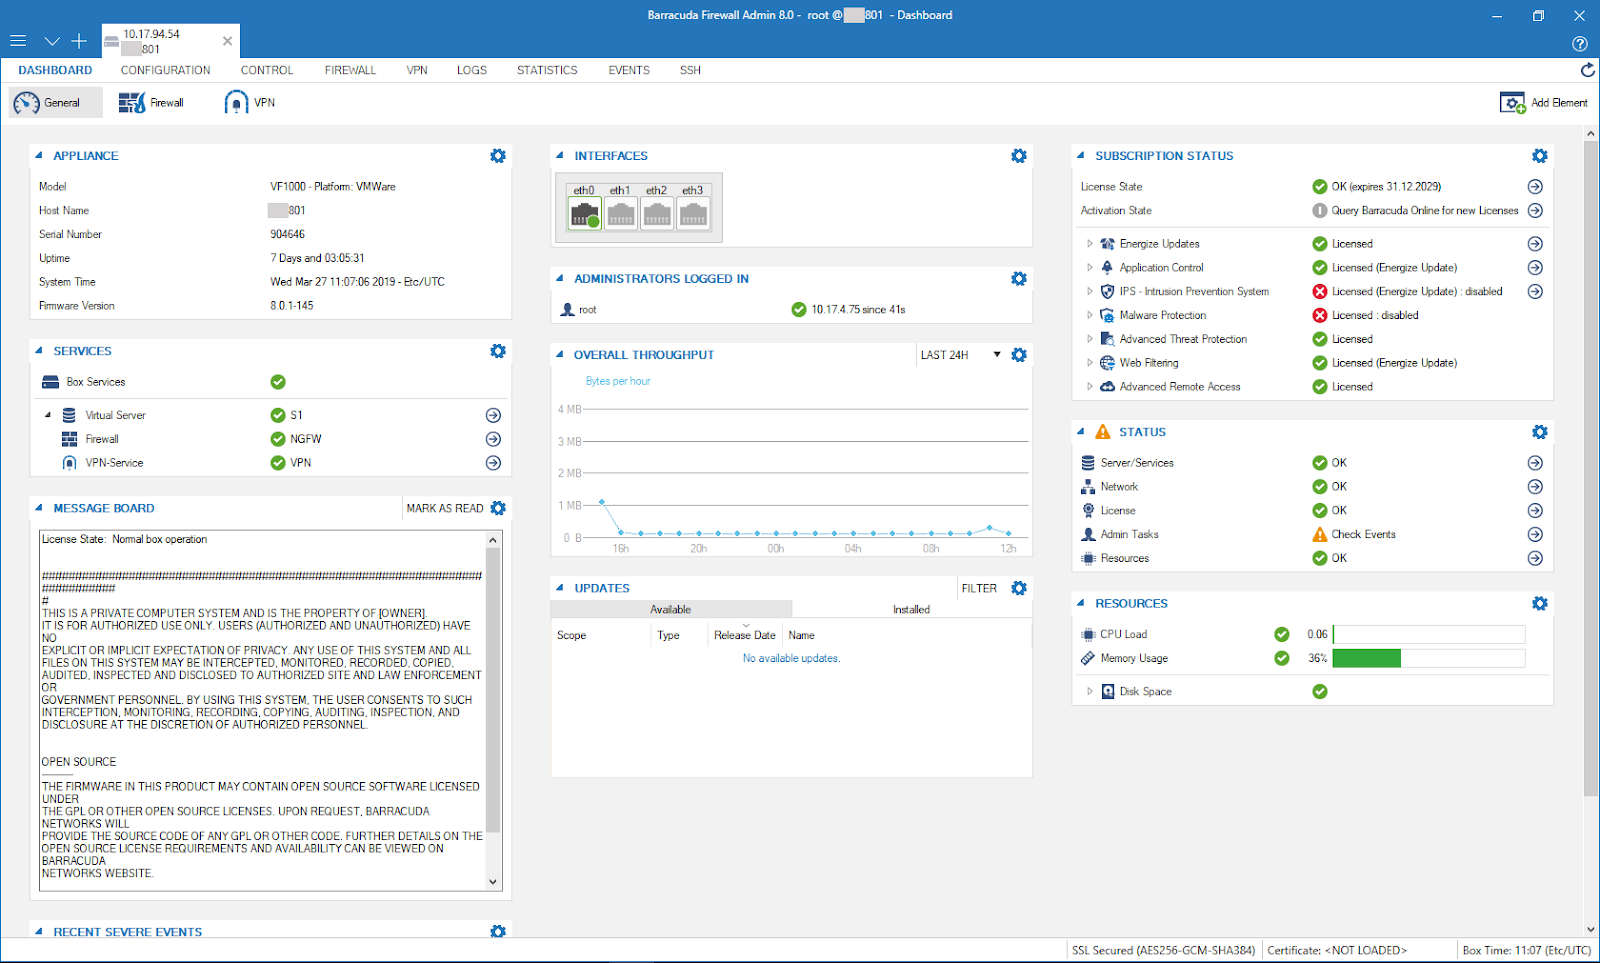Click the Add Element icon
1600x963 pixels.
pos(1512,103)
